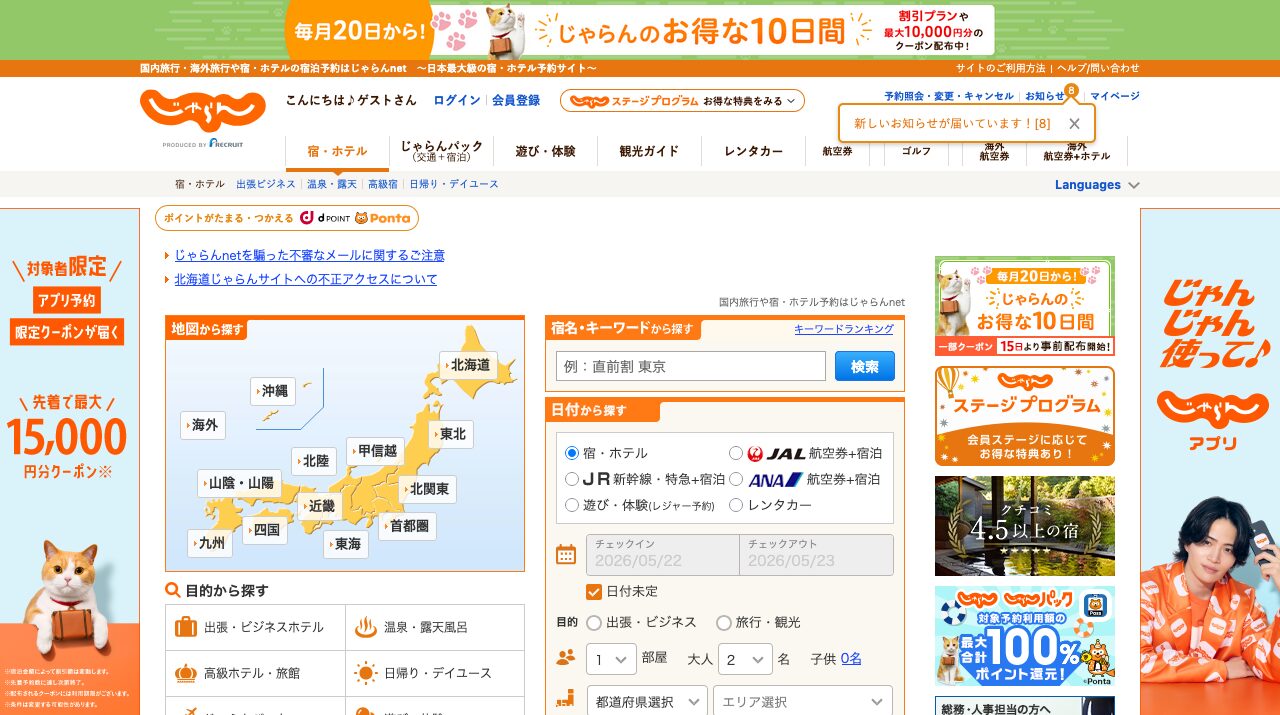Select JR 新幹線・特急+宿泊 radio option
Screen dimensions: 1280x715
[572, 479]
